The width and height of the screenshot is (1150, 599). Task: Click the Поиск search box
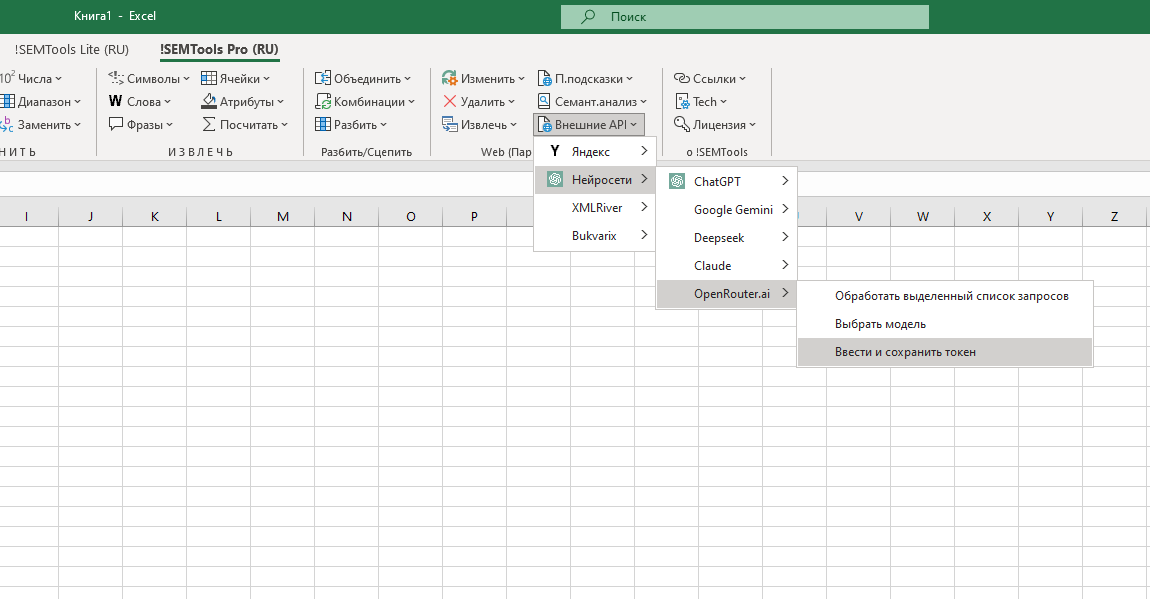[745, 17]
